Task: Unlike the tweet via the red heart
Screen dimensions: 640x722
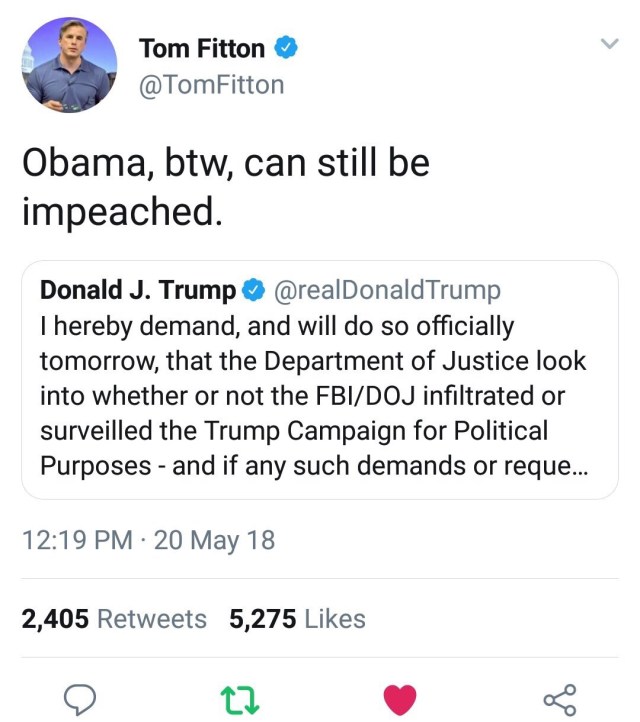Action: click(400, 698)
